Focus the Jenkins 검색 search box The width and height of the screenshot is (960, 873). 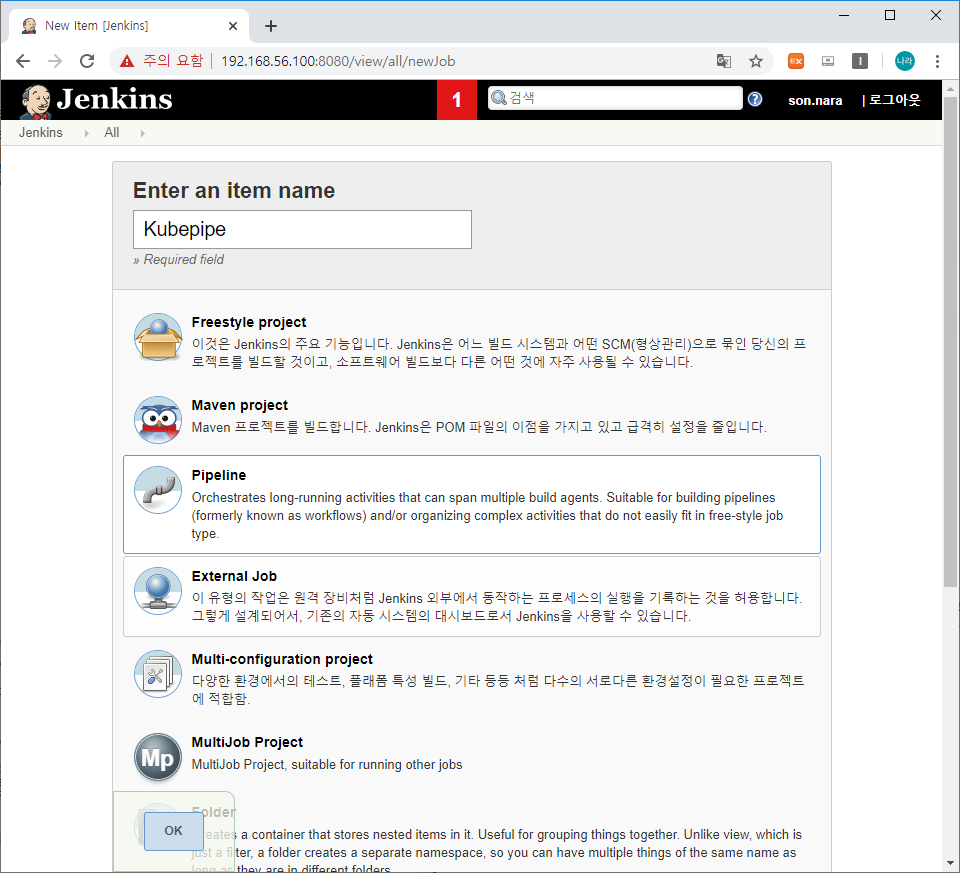[615, 98]
